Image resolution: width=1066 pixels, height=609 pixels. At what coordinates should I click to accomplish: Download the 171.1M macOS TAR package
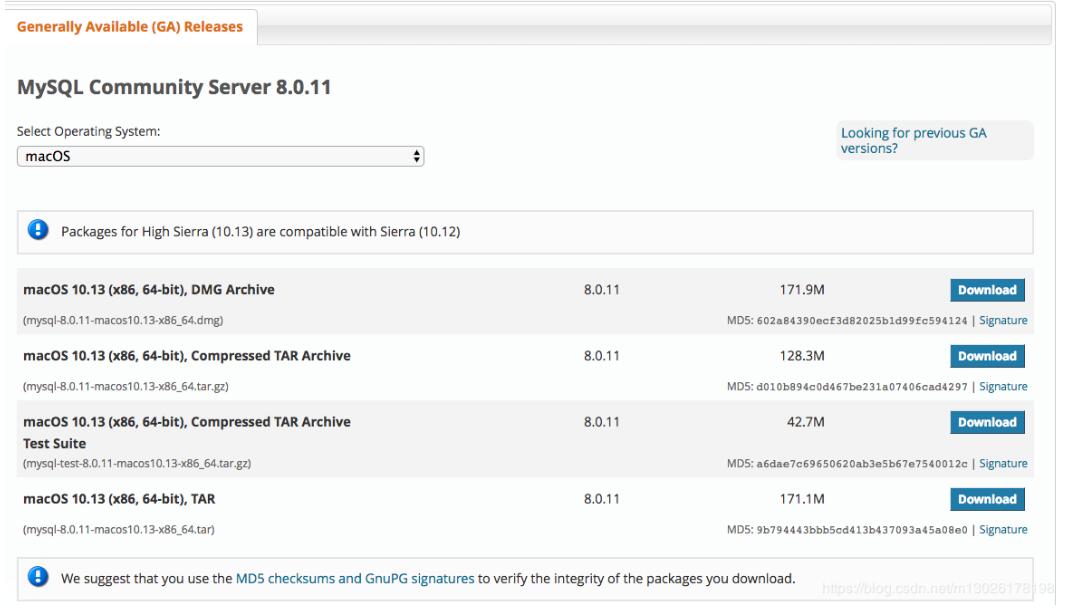click(x=987, y=499)
